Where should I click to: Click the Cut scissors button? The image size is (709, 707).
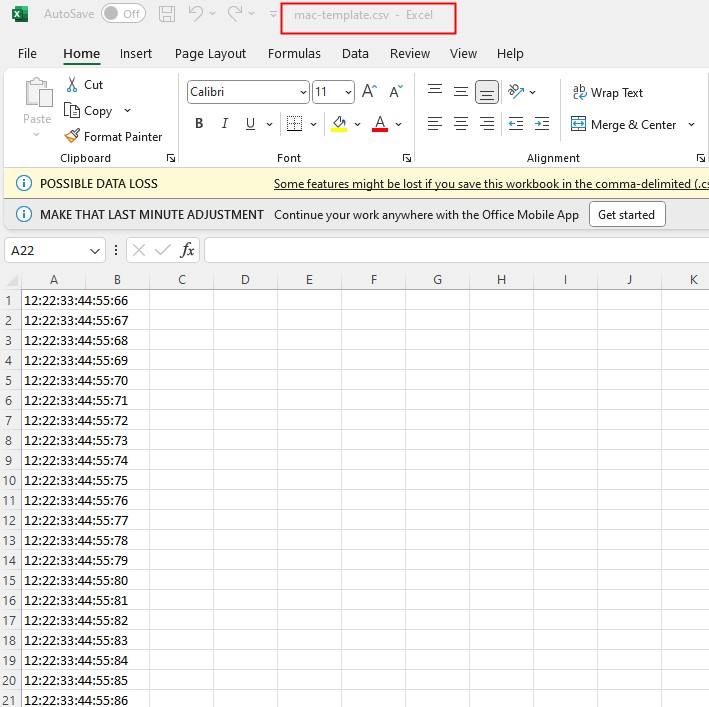85,85
